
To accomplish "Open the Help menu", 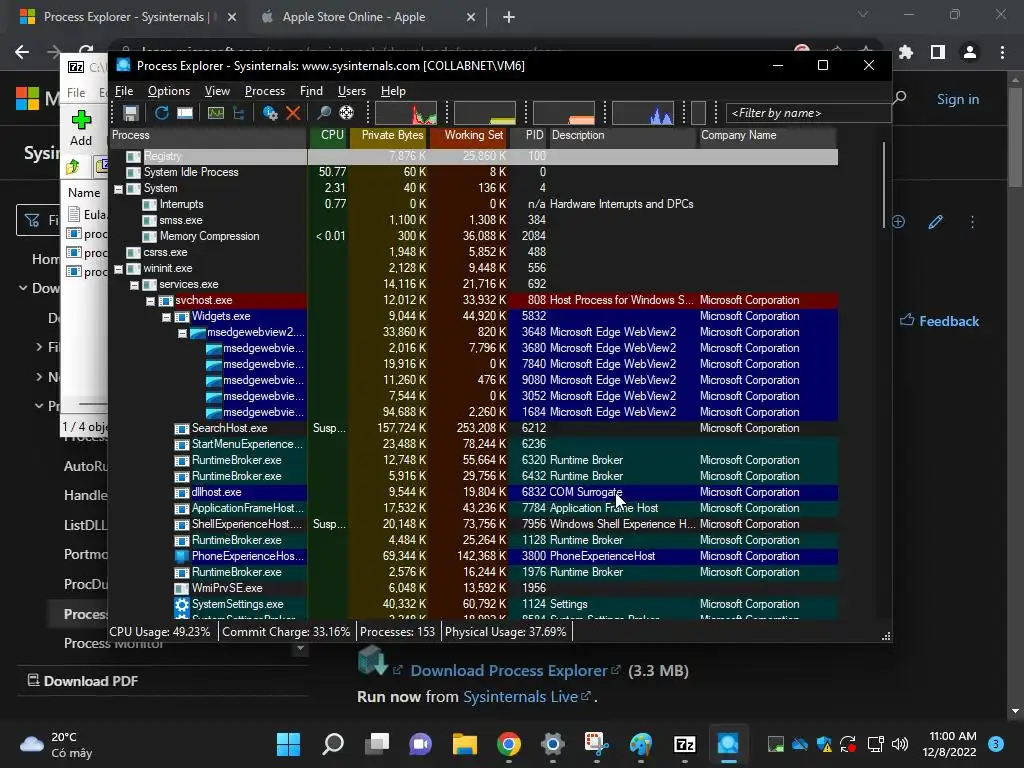I will (393, 91).
